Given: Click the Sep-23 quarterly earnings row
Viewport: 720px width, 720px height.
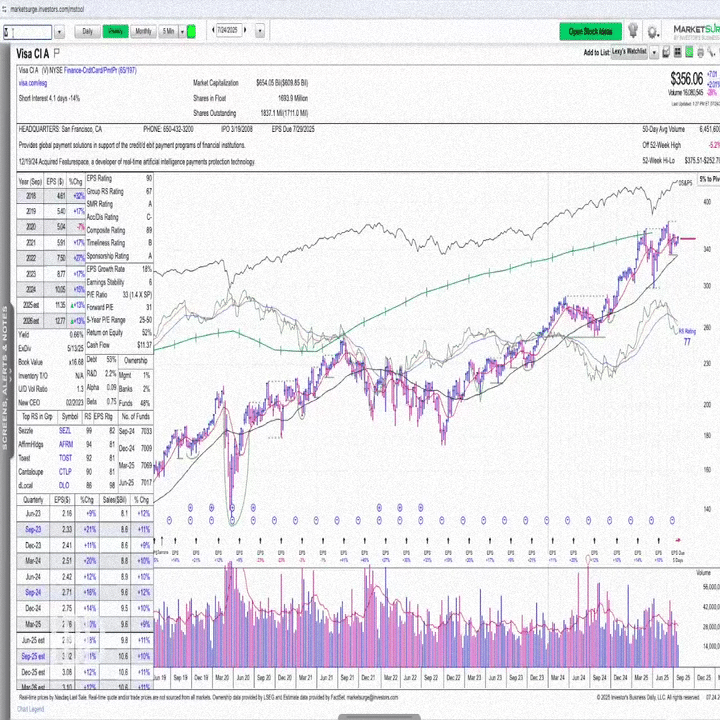Looking at the screenshot, I should pyautogui.click(x=84, y=529).
